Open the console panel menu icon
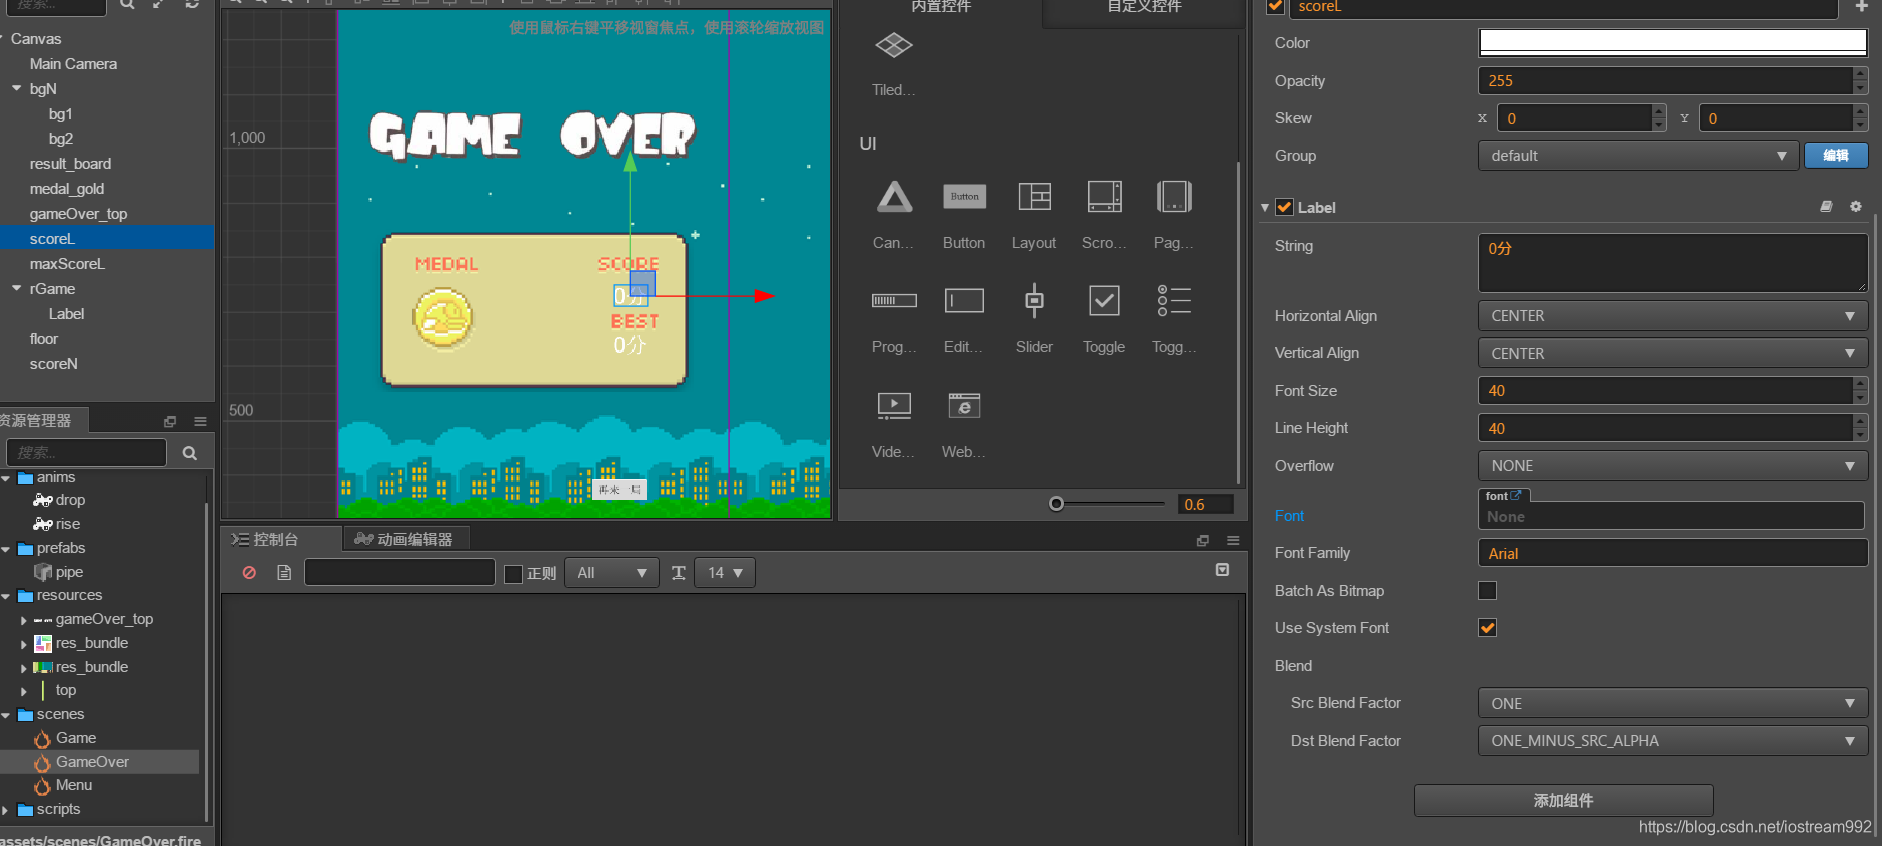Image resolution: width=1882 pixels, height=846 pixels. point(1233,540)
